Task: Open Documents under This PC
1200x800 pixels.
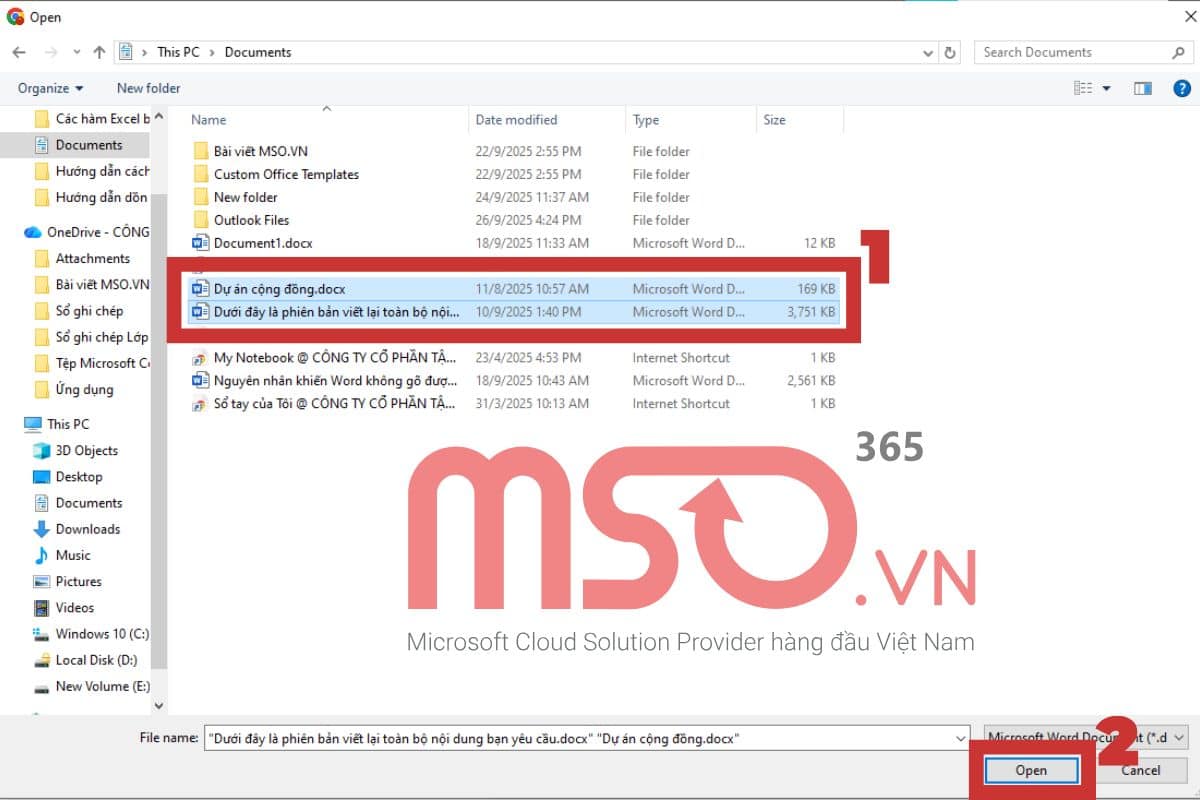Action: (x=78, y=503)
